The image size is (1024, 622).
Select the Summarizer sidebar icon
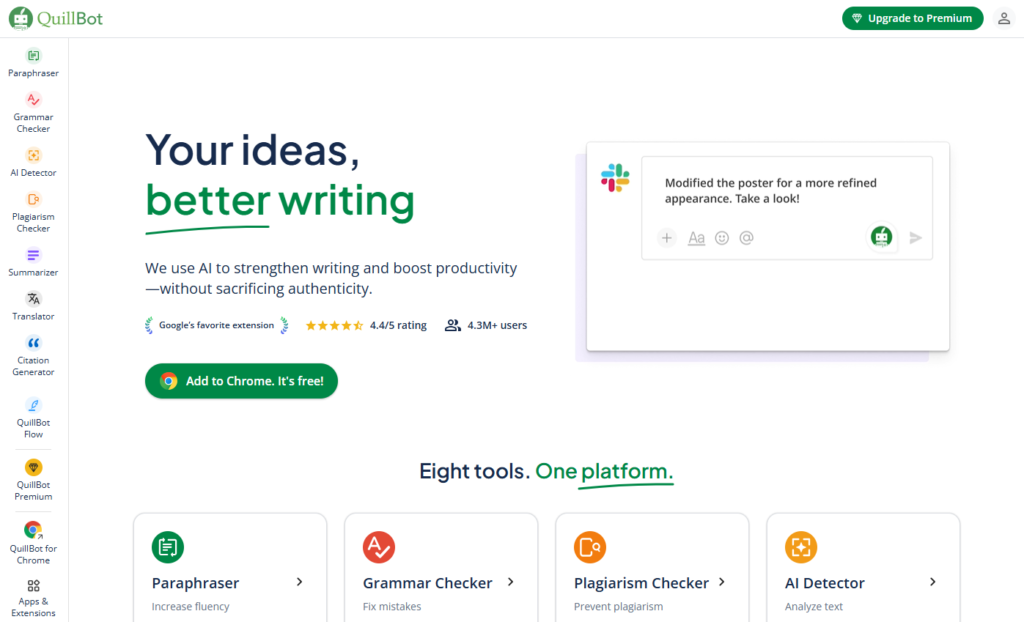34,255
